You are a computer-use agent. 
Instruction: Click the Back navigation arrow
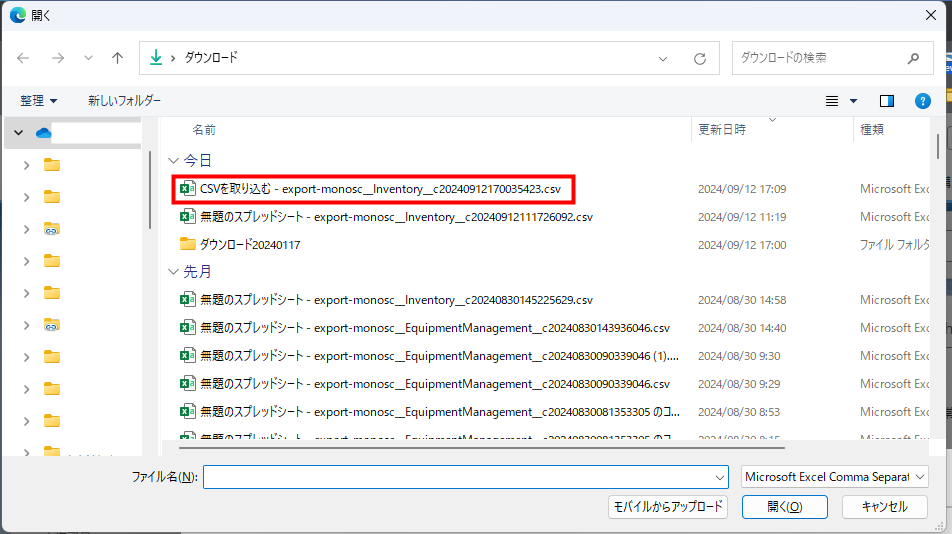tap(24, 58)
